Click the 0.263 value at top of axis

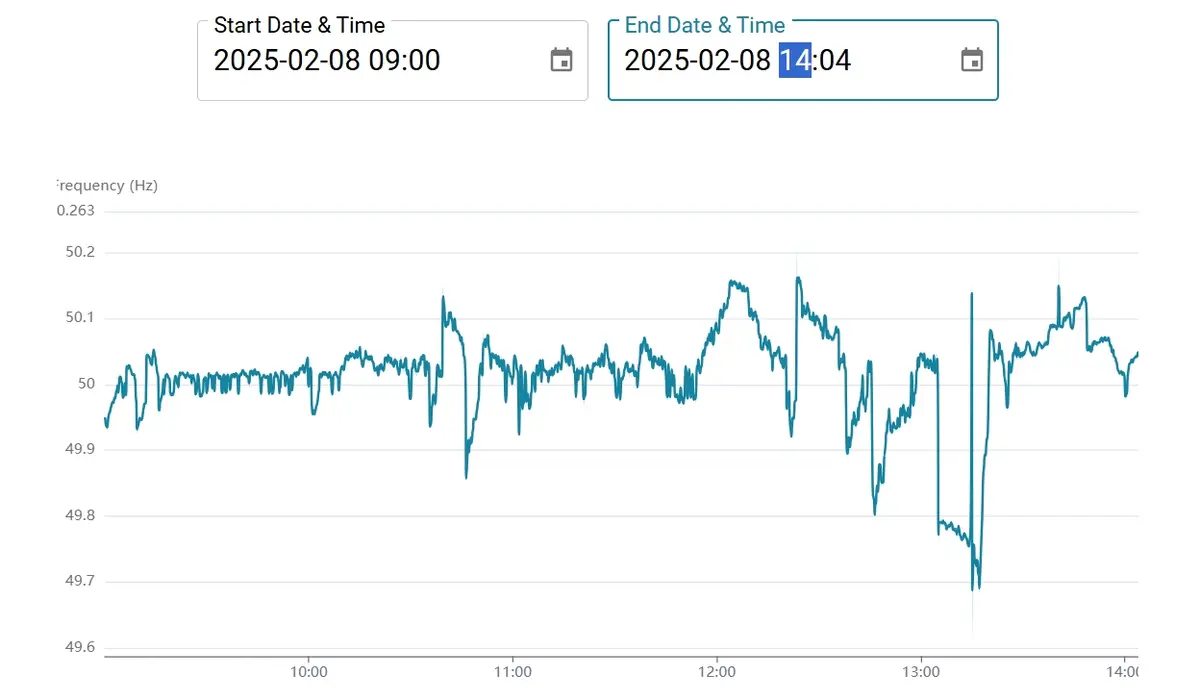pos(76,210)
